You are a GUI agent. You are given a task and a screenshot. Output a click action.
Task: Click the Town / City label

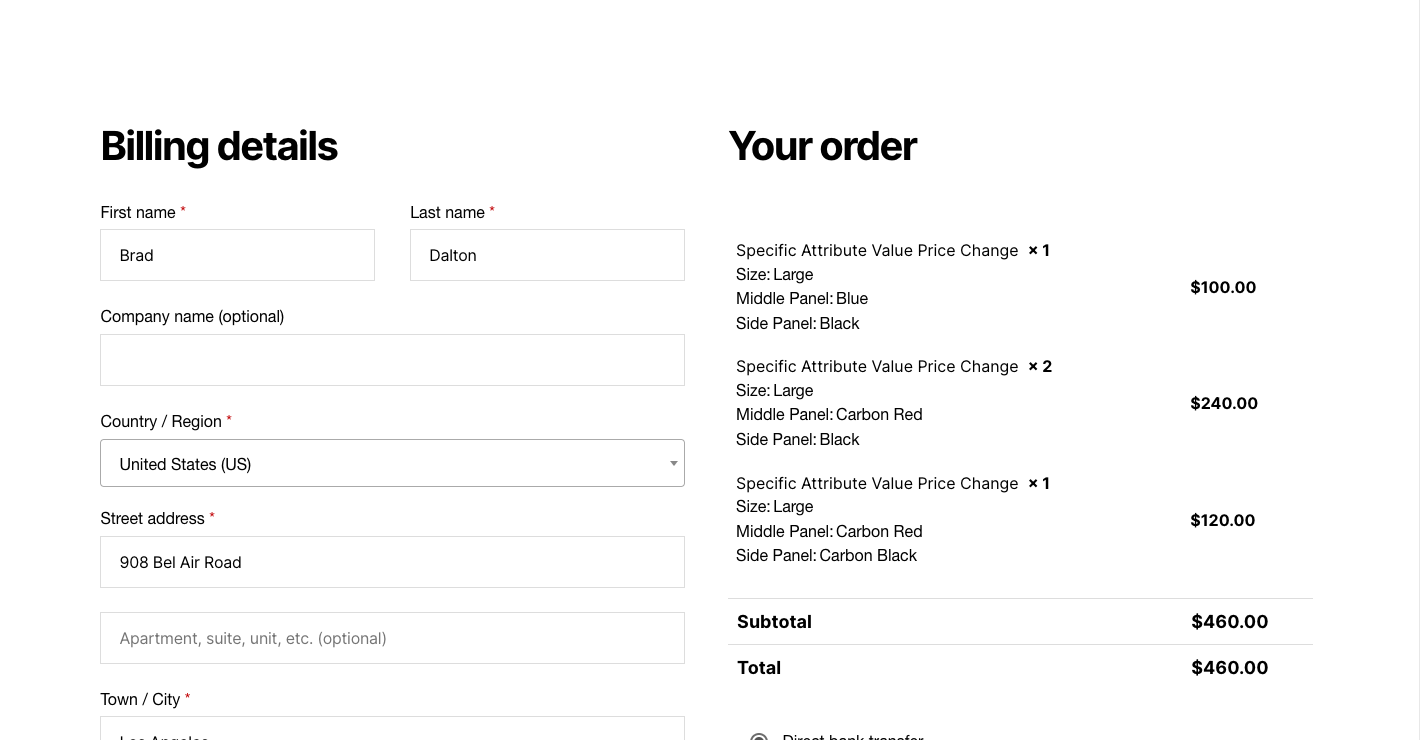pyautogui.click(x=140, y=699)
